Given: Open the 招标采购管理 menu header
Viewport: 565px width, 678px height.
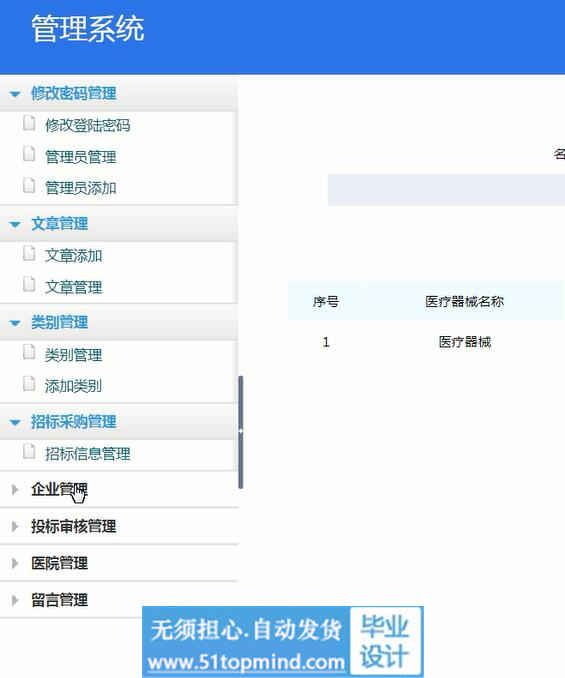Looking at the screenshot, I should click(73, 422).
